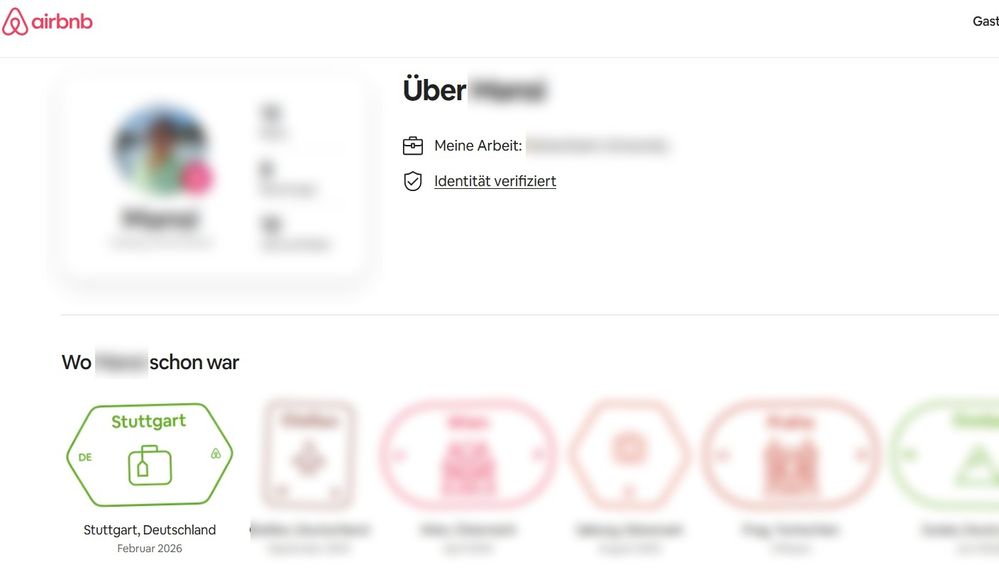Click the shield checkmark verification icon
999x568 pixels.
click(x=413, y=181)
